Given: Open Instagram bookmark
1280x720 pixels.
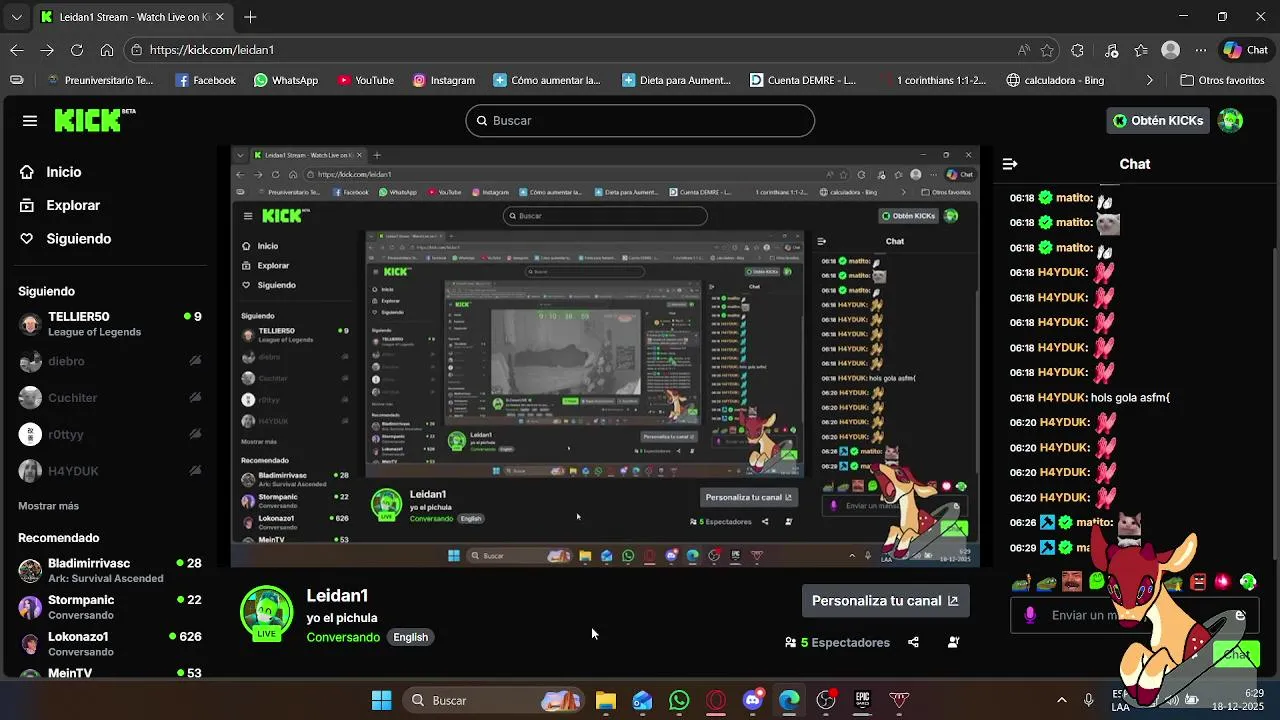Looking at the screenshot, I should tap(444, 80).
